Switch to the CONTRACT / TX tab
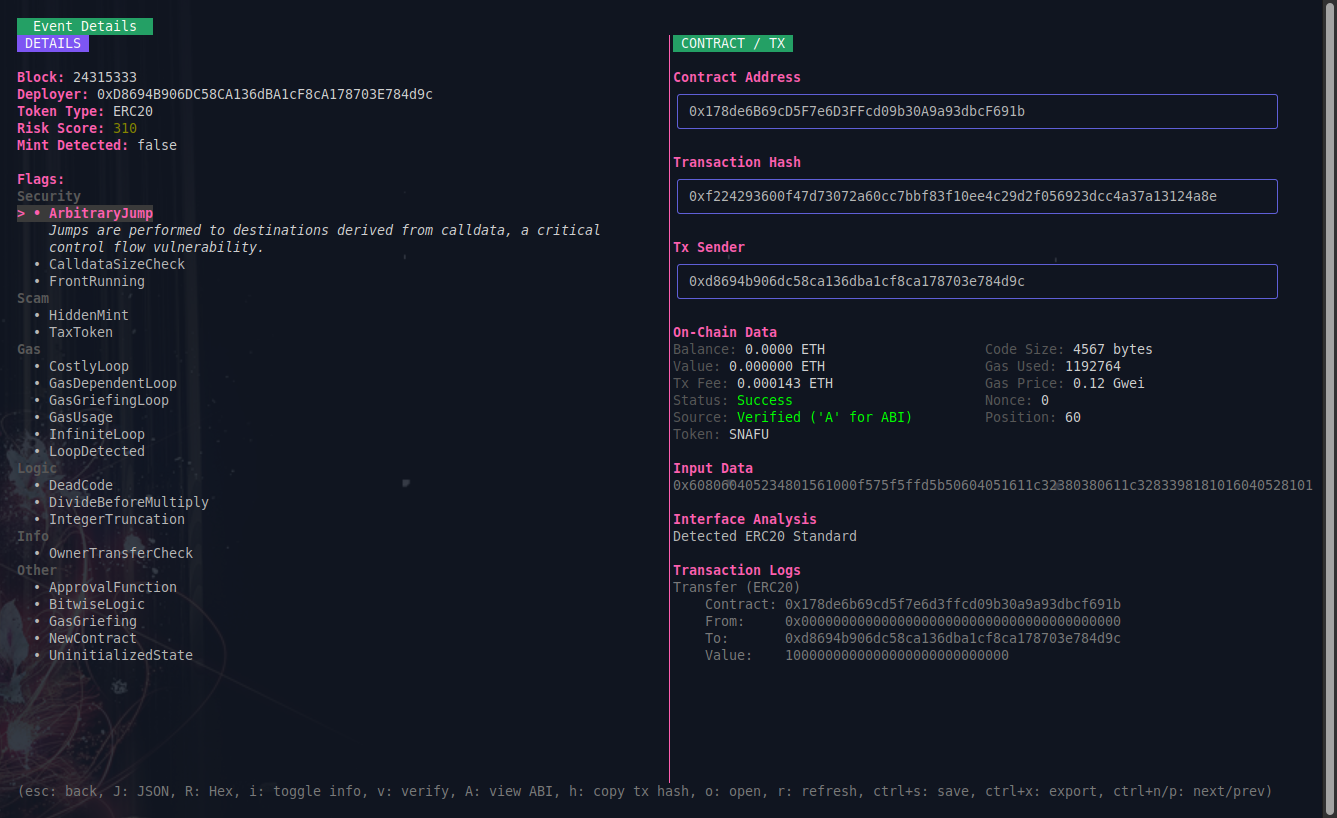 [x=733, y=43]
